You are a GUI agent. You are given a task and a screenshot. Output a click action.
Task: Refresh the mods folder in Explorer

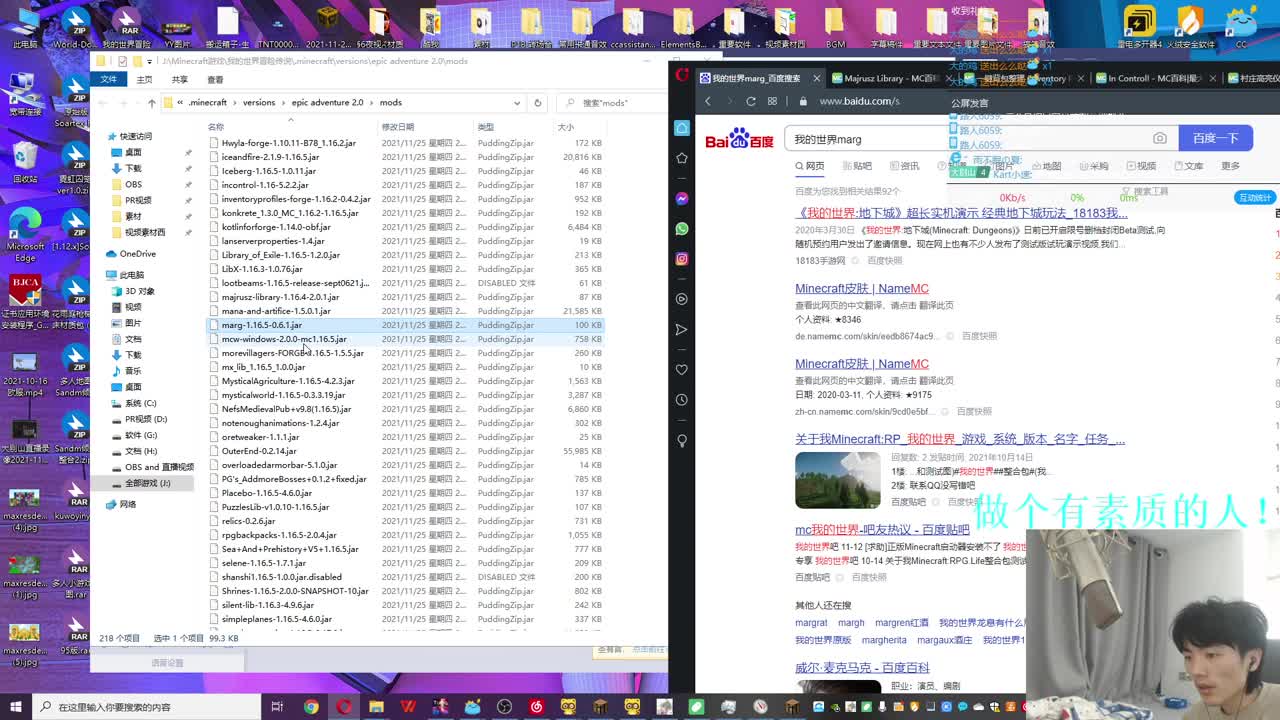(538, 102)
